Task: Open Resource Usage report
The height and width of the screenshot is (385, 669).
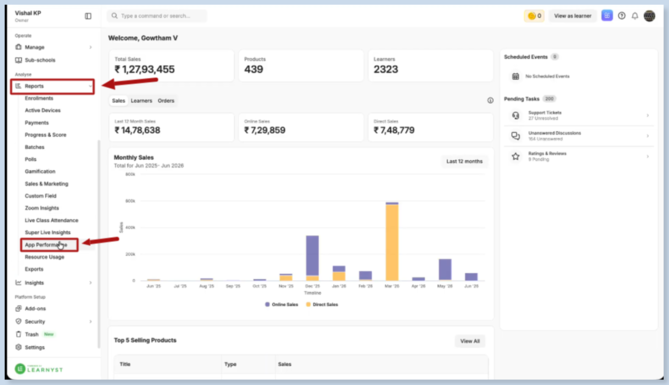Action: 44,257
